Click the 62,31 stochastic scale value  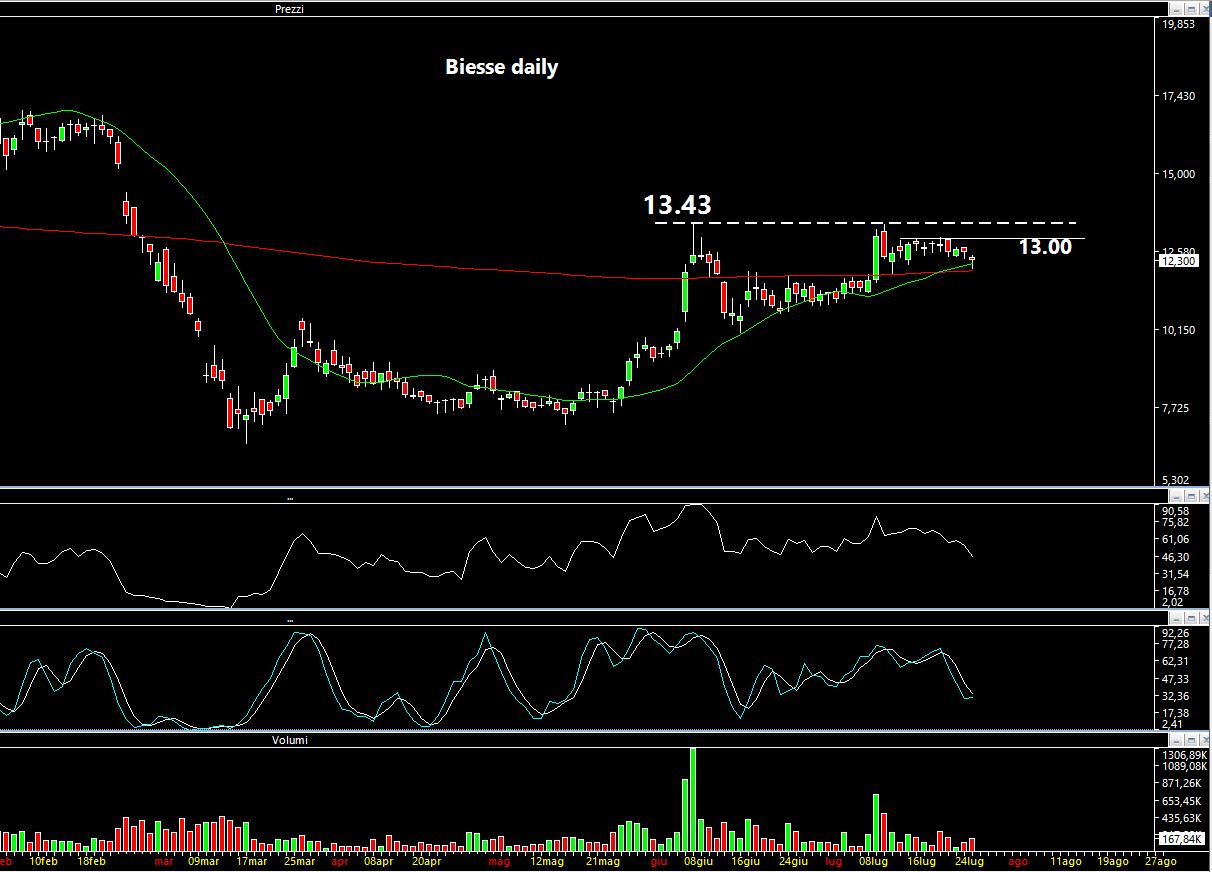pyautogui.click(x=1175, y=661)
